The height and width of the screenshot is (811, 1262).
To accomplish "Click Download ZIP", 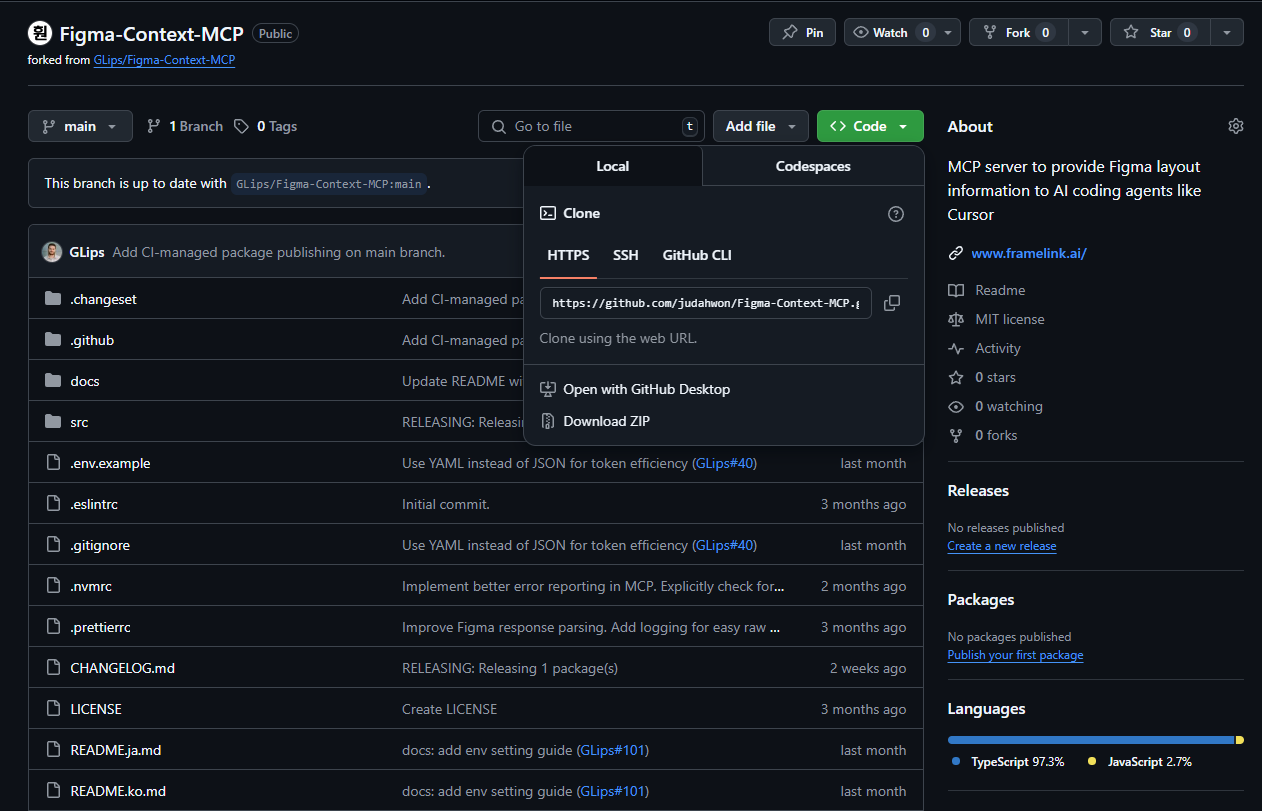I will [x=606, y=421].
